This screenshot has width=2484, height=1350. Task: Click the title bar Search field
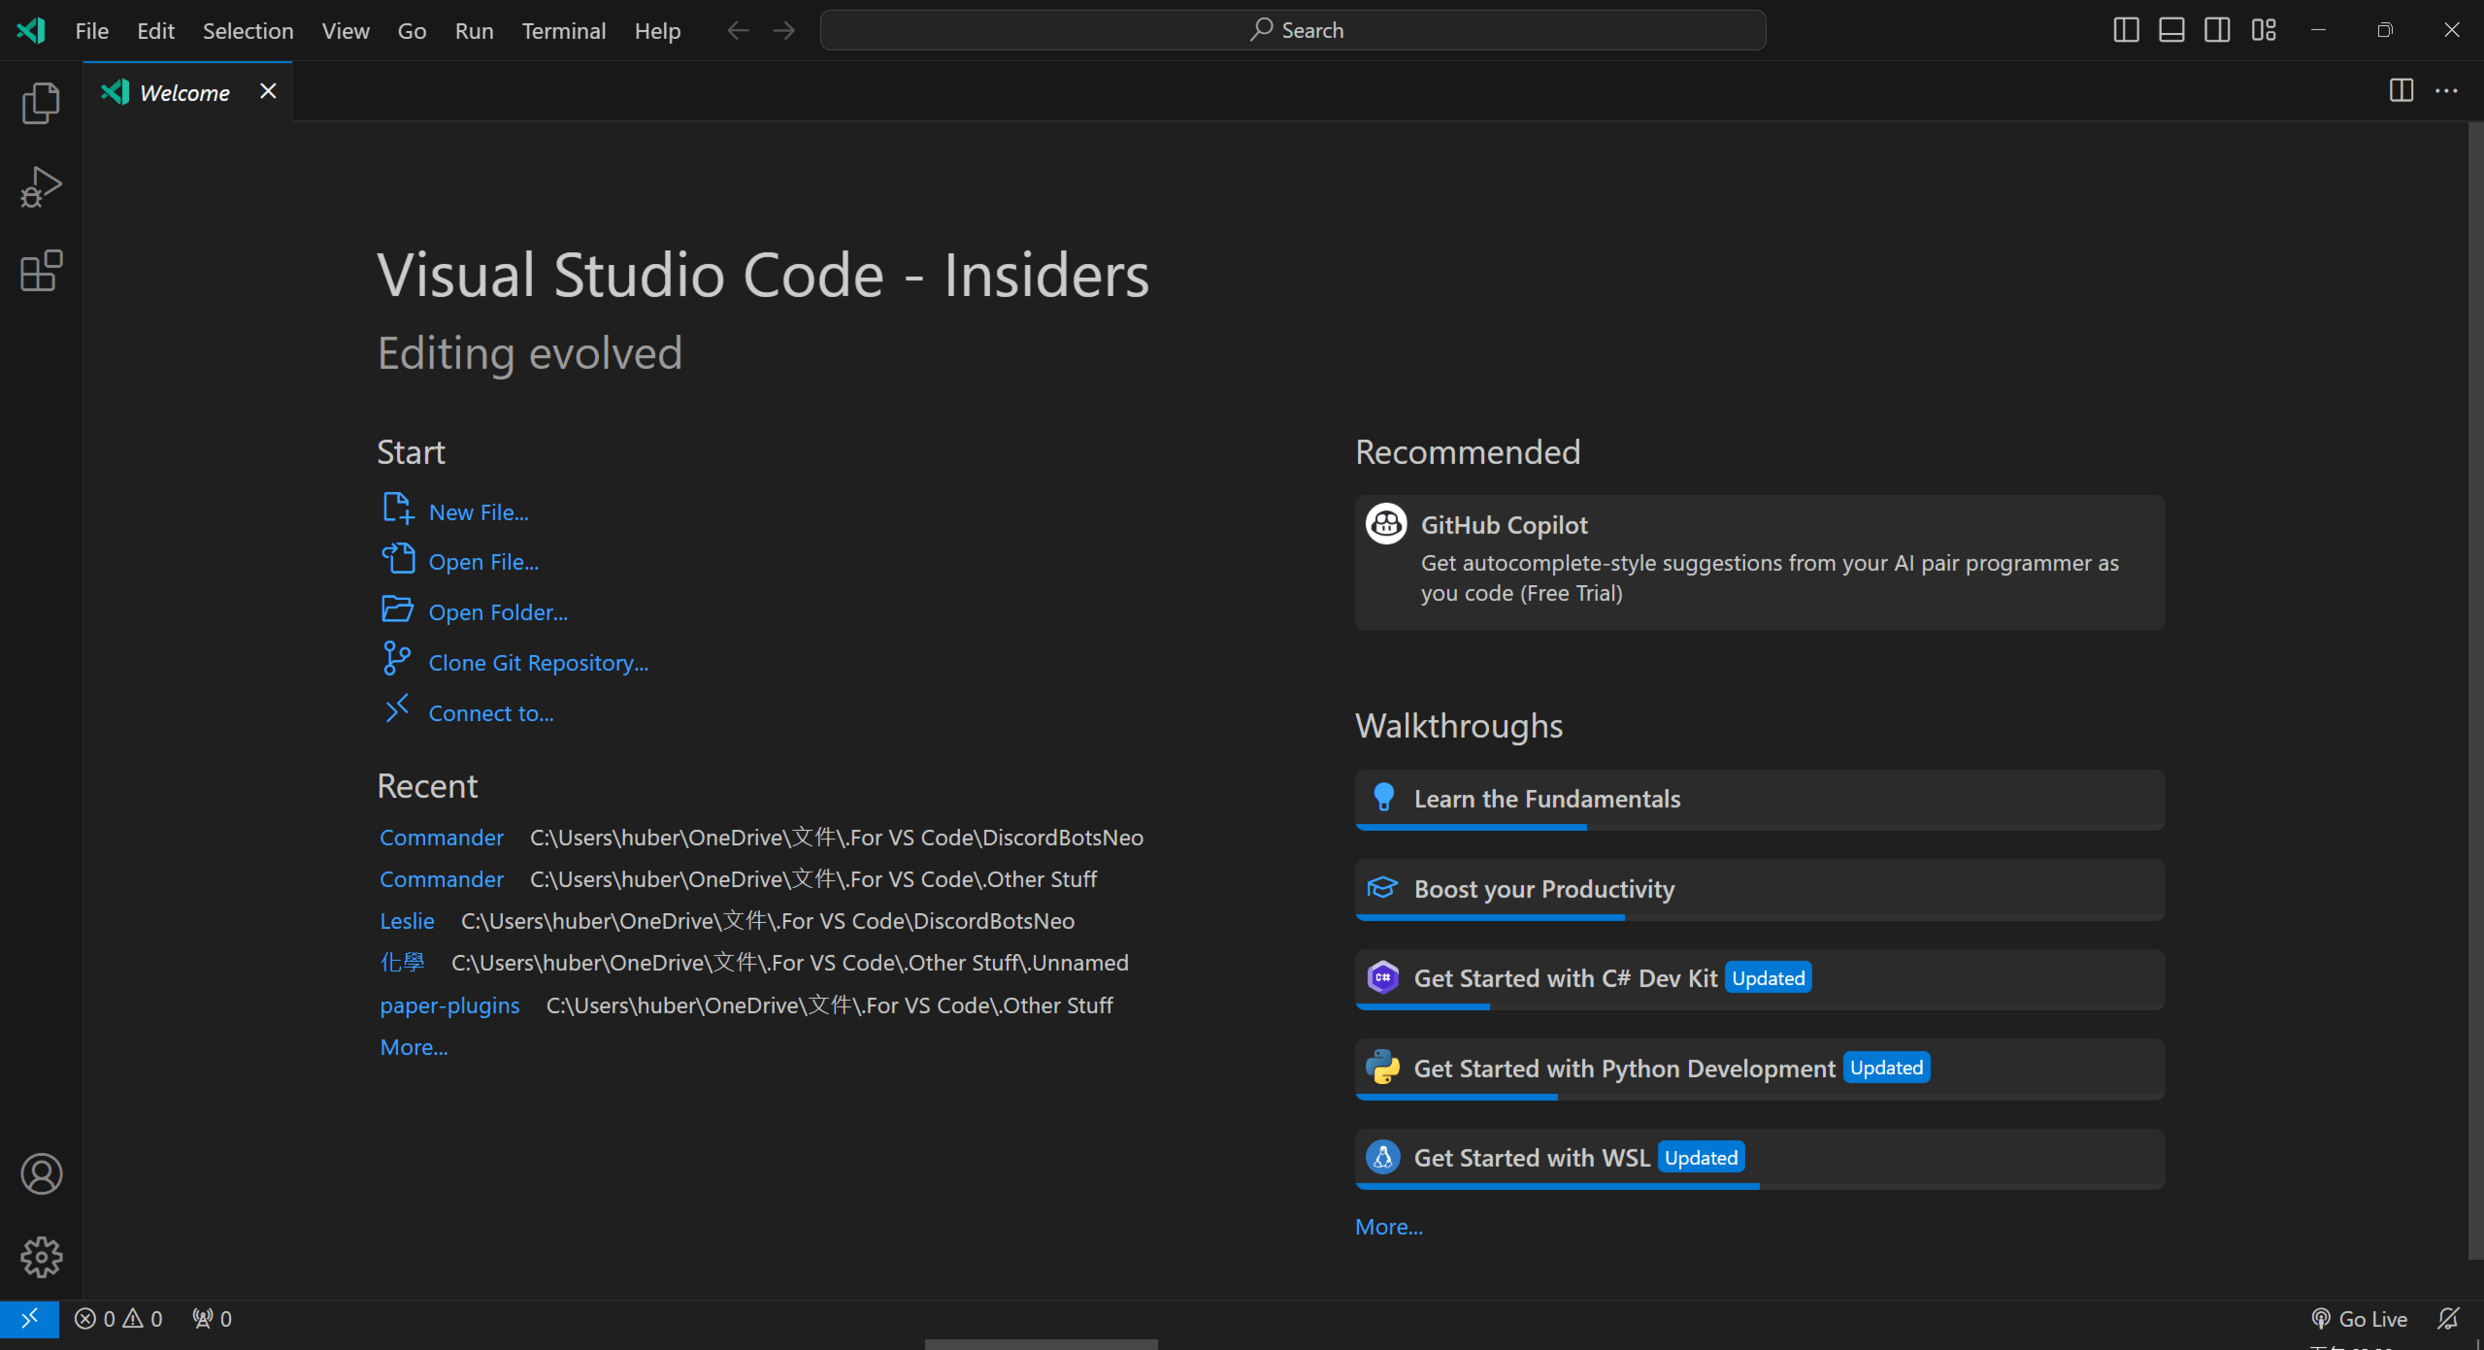[1292, 30]
